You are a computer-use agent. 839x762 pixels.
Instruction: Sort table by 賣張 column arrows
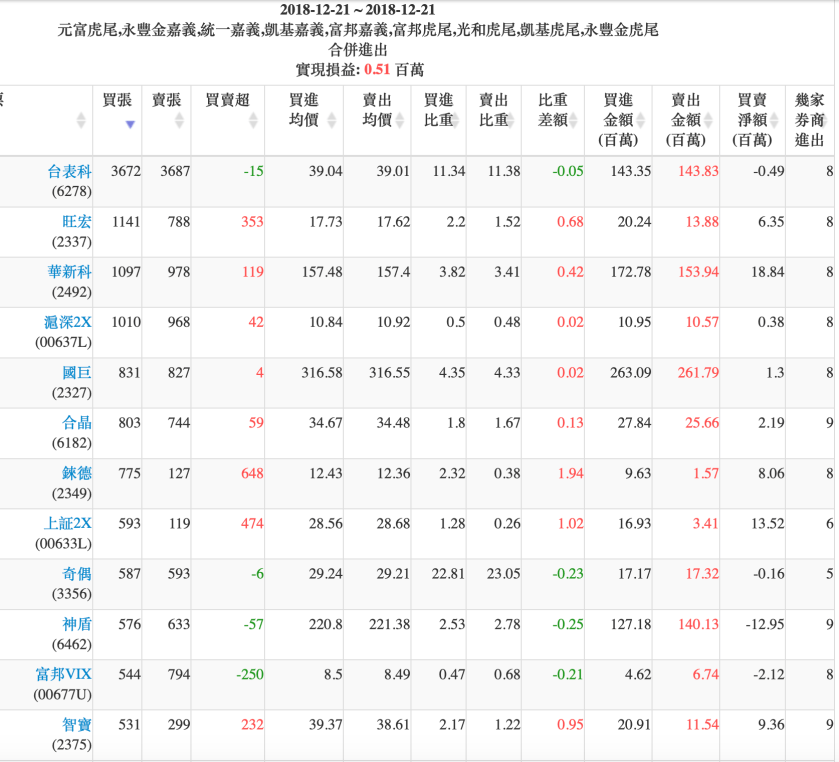(x=179, y=121)
